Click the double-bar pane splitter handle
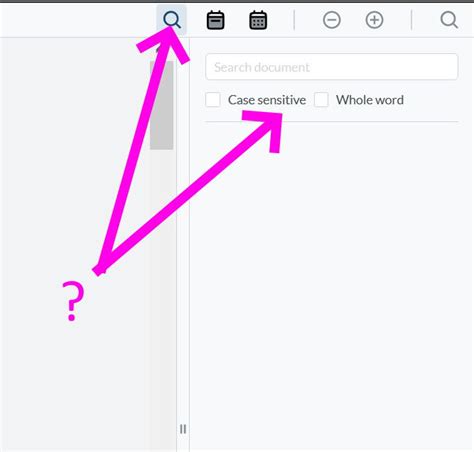 click(183, 429)
